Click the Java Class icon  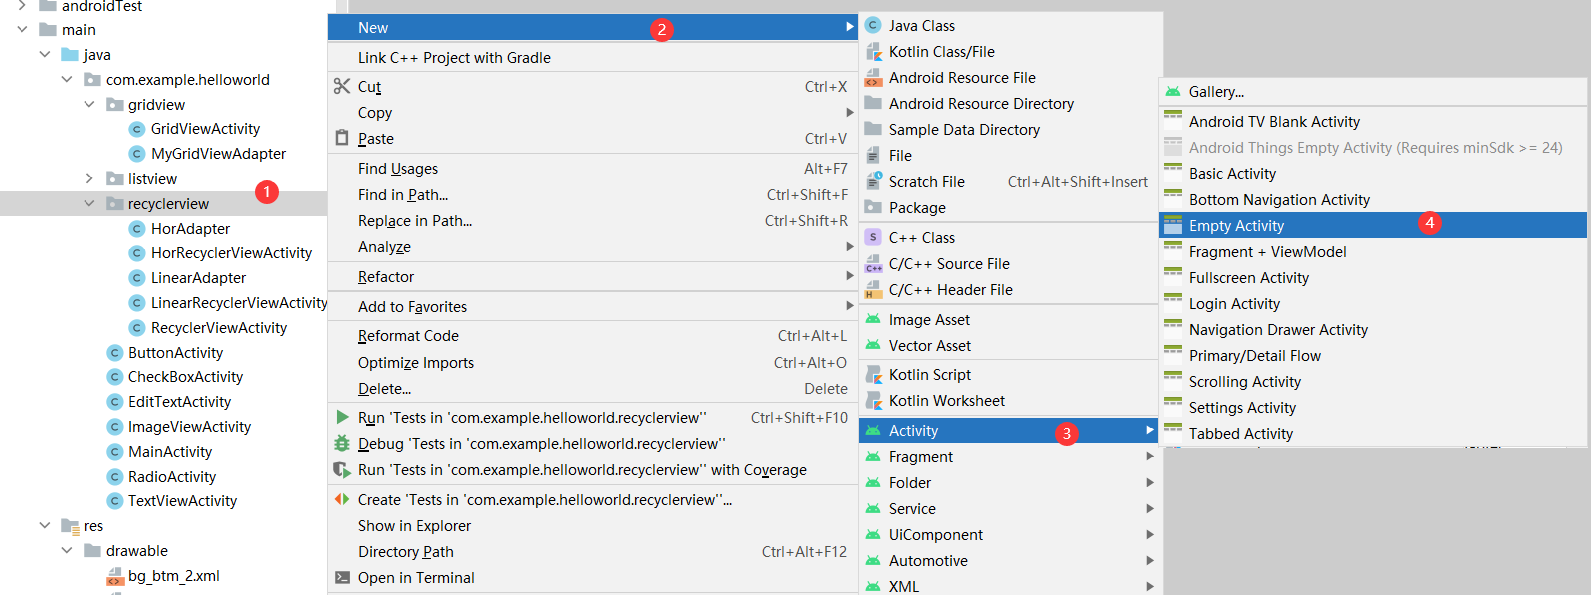pyautogui.click(x=873, y=26)
